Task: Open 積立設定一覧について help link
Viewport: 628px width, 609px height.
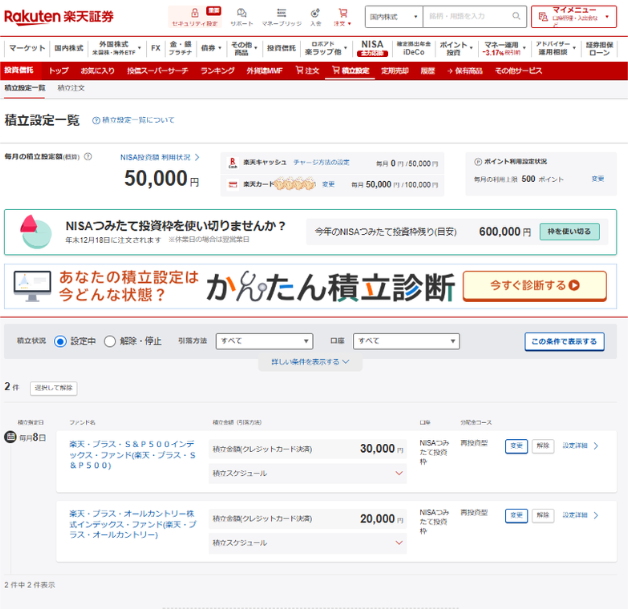Action: [138, 120]
